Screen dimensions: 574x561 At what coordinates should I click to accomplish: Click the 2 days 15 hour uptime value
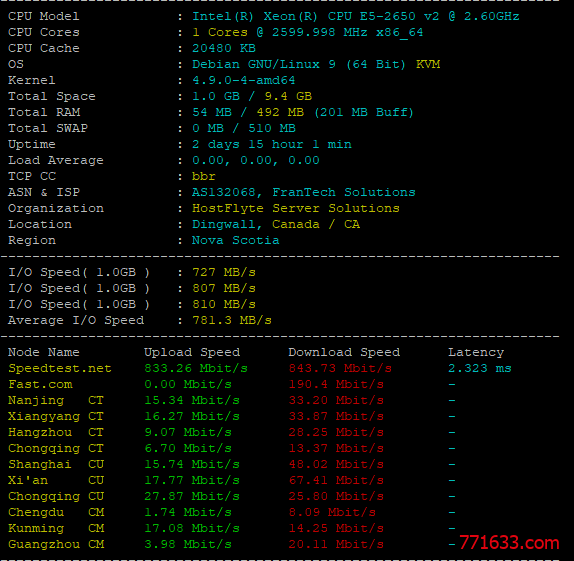click(272, 144)
